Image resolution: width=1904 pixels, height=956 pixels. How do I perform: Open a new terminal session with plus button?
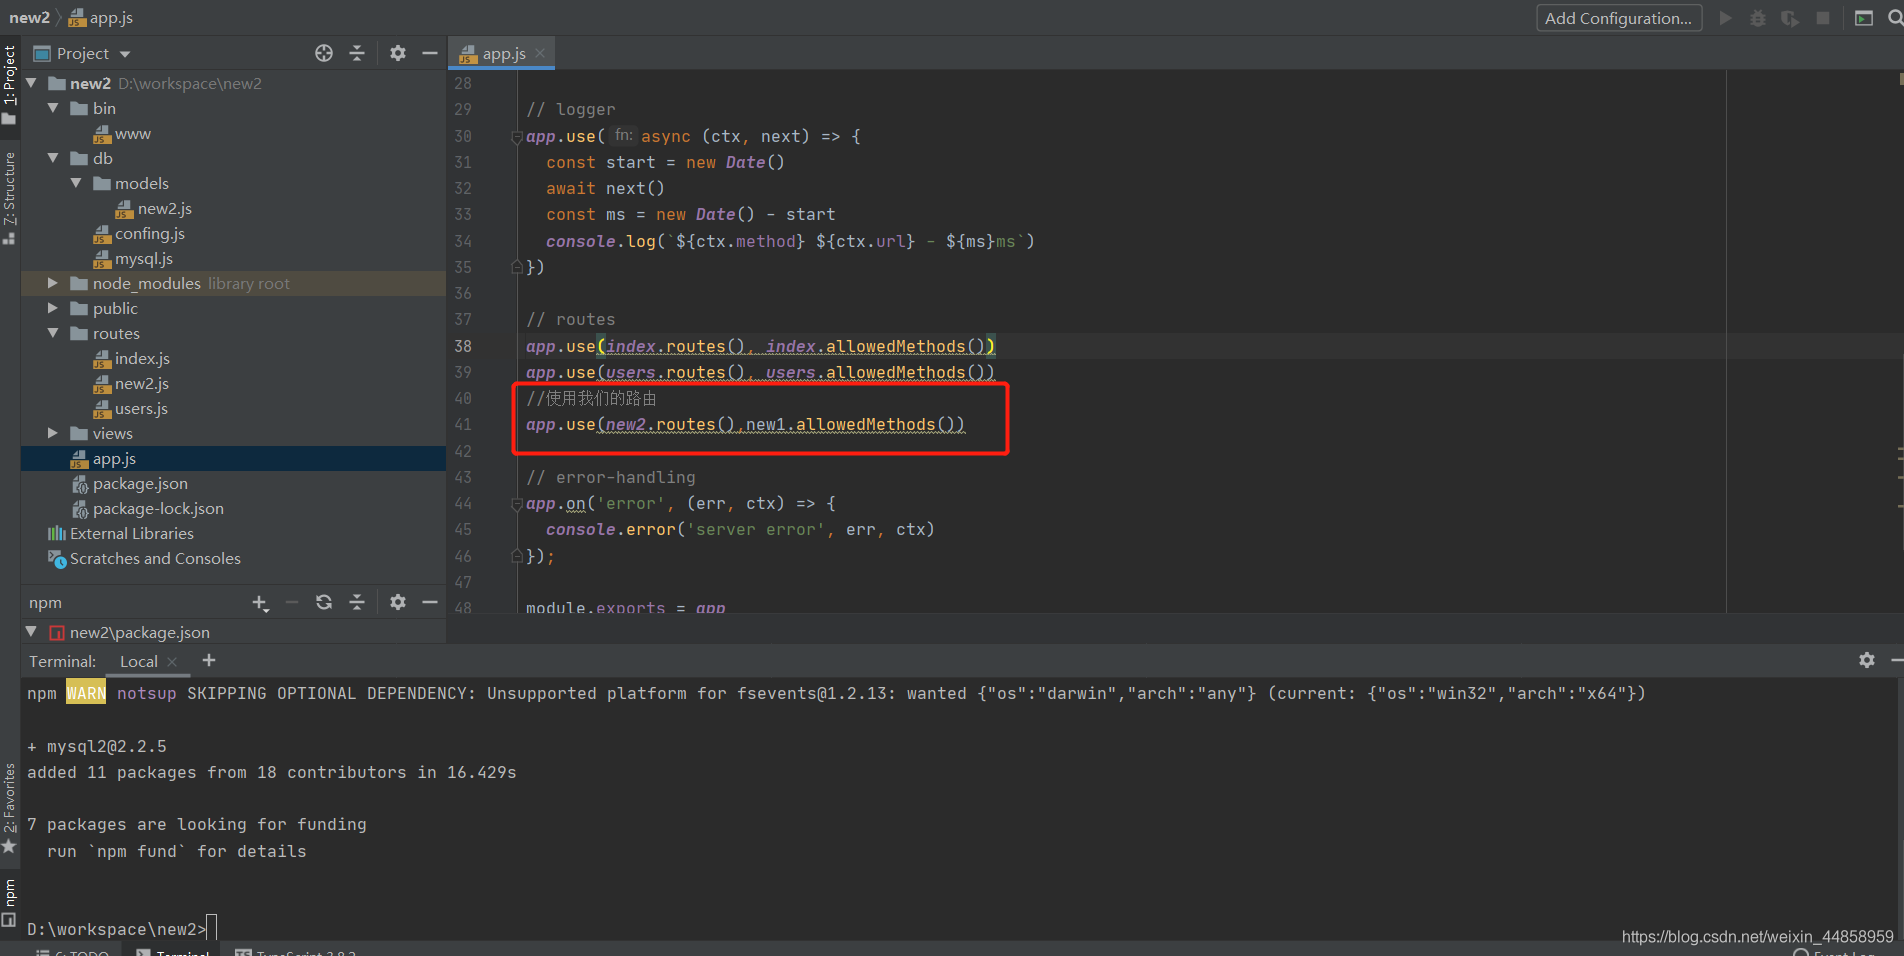coord(209,661)
